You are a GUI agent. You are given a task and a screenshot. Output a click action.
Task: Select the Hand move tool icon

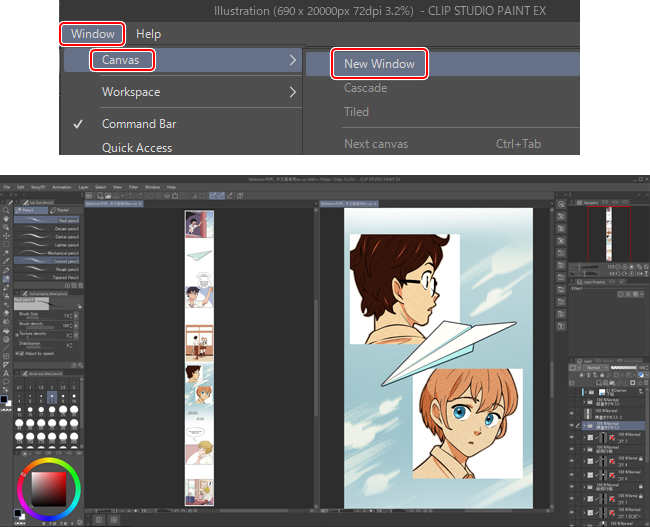(x=5, y=220)
